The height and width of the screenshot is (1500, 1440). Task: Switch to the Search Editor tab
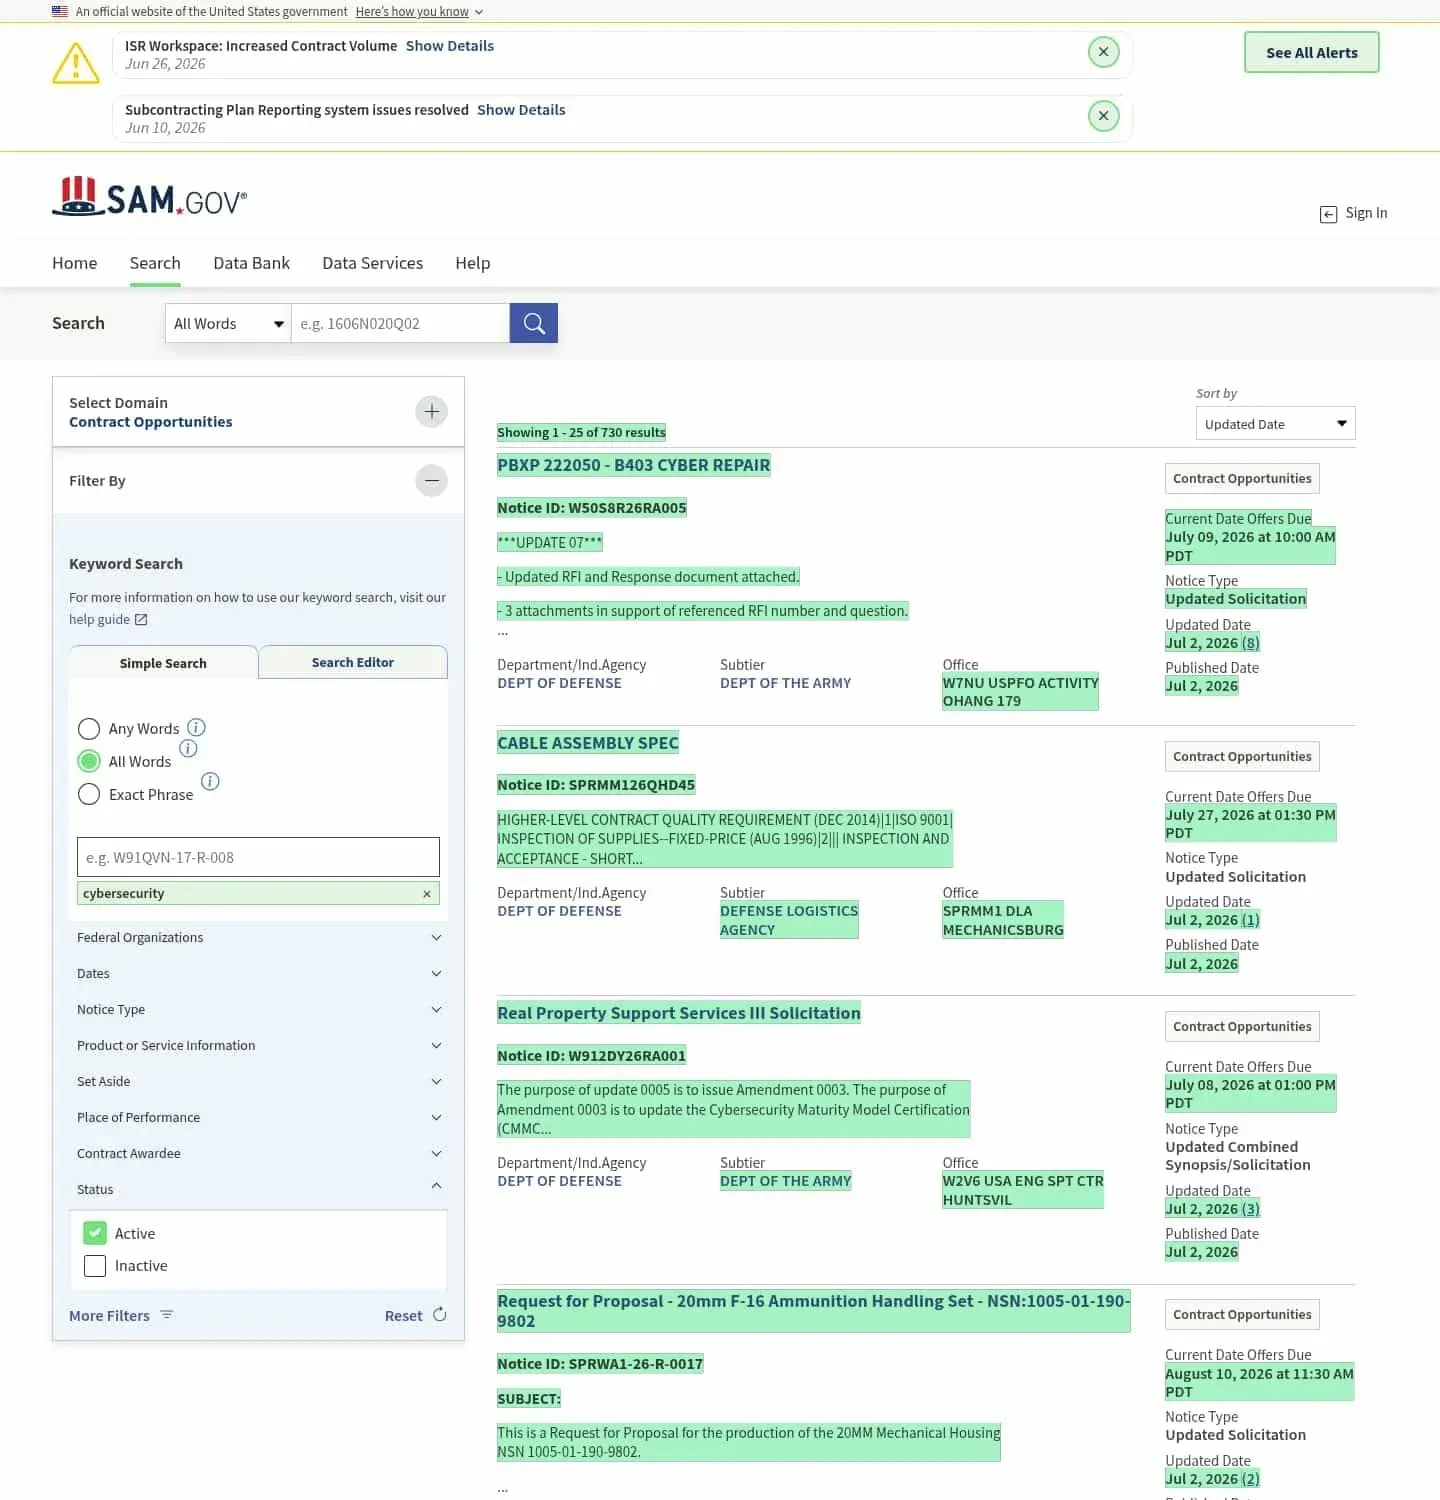point(353,662)
